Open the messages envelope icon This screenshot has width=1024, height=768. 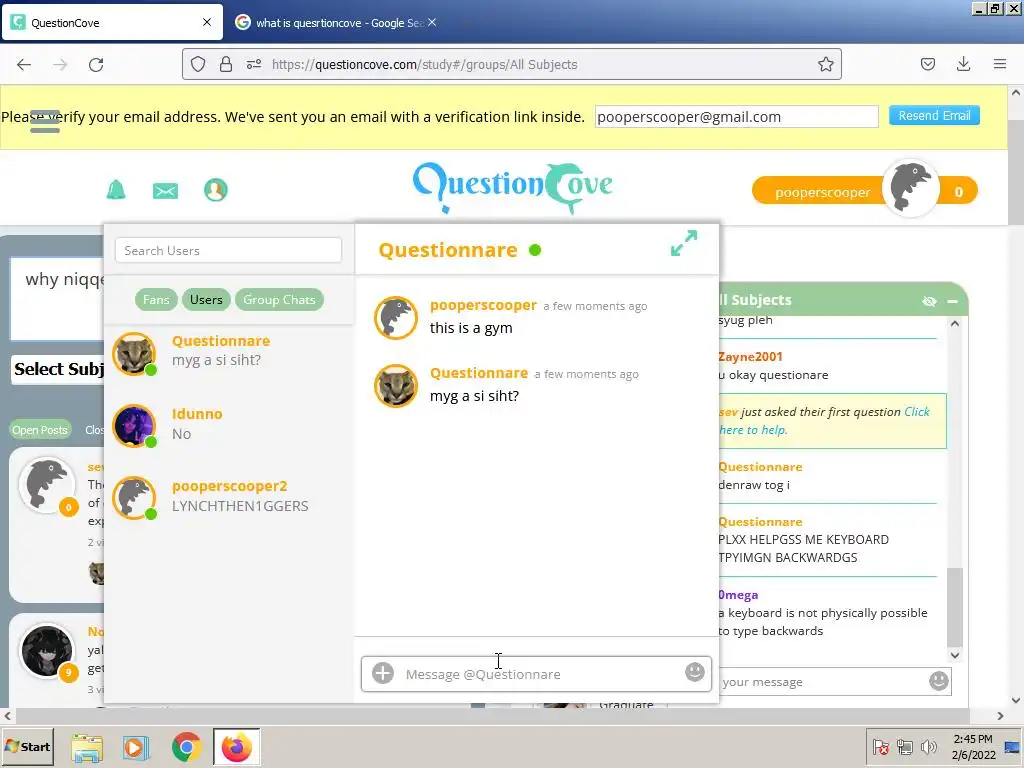[165, 191]
